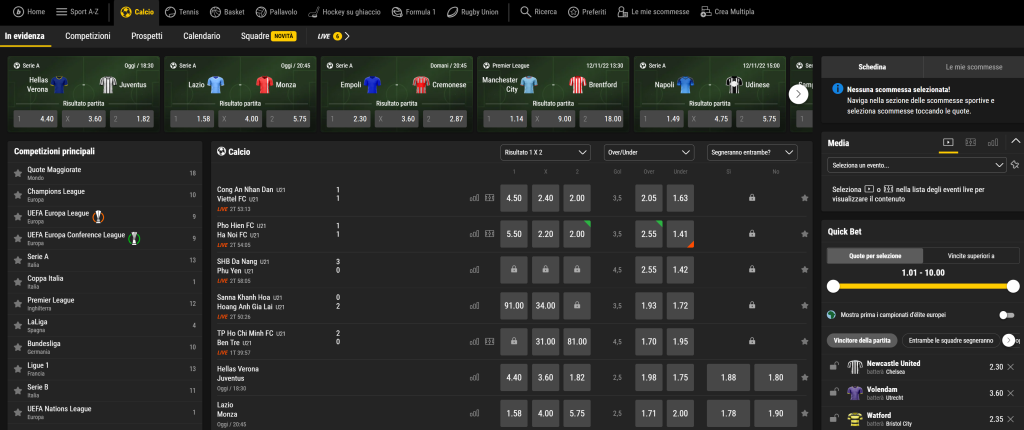Open pitch tracker for Pho Hien FC match
This screenshot has width=1024, height=430.
[x=490, y=233]
